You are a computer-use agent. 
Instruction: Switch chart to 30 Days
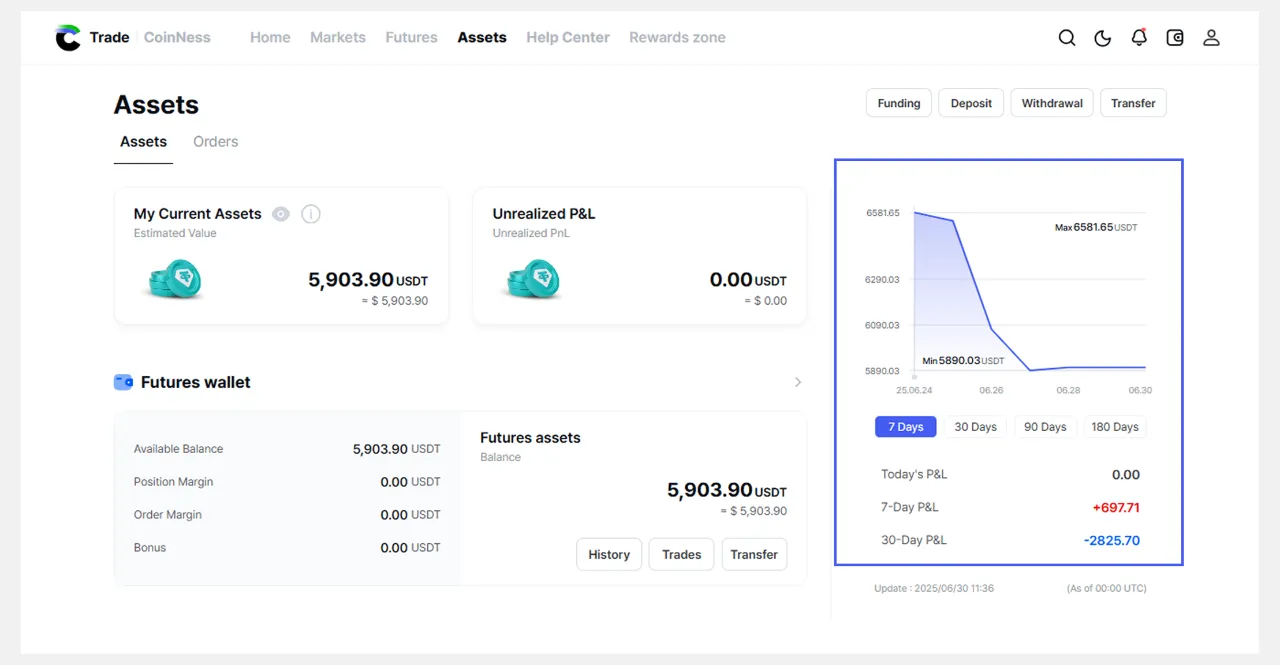975,427
